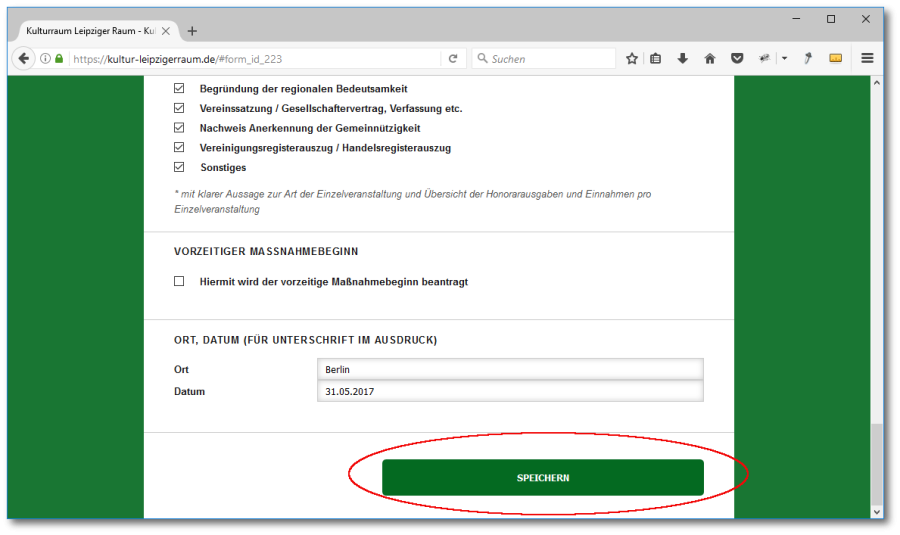Click the Ort label
The height and width of the screenshot is (535, 900).
[181, 369]
